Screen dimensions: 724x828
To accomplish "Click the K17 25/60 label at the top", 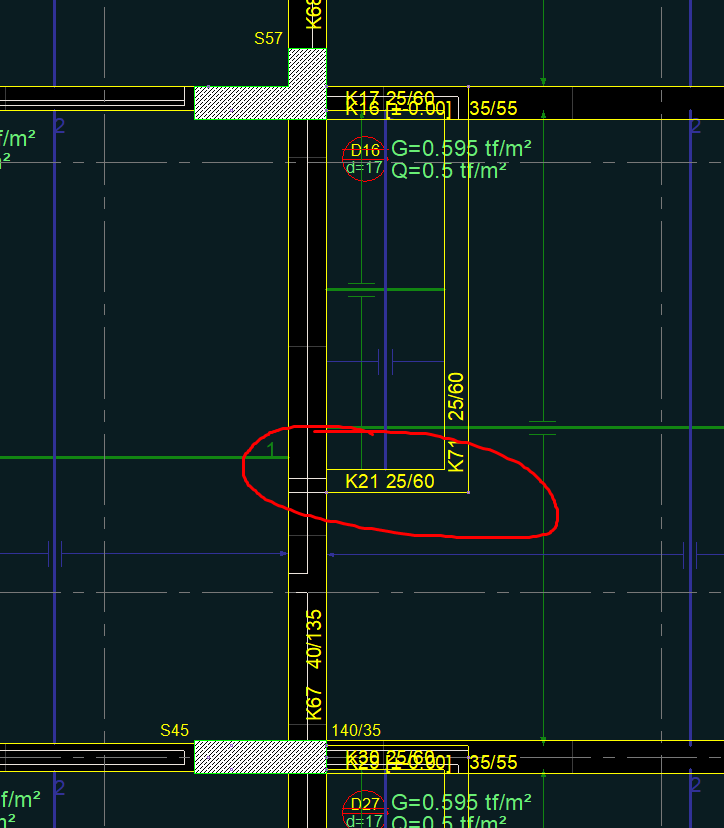I will tap(390, 97).
